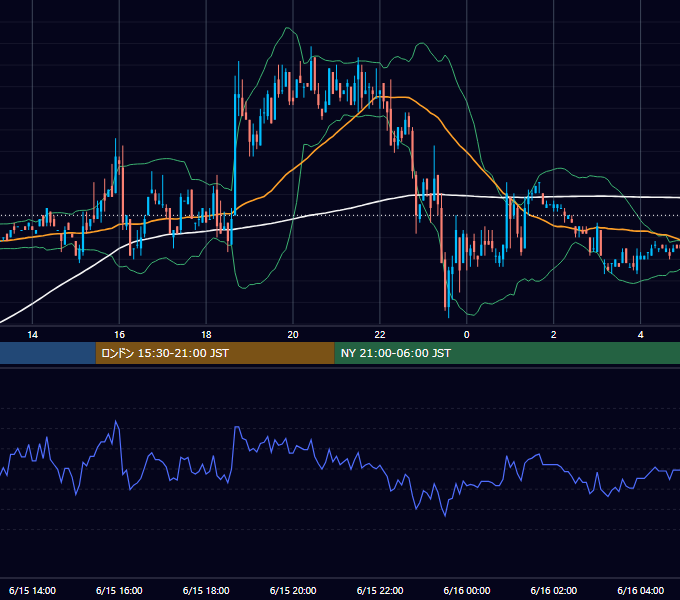The height and width of the screenshot is (600, 680).
Task: Click the NY 21:00-06:00 JST session bar
Action: pos(507,353)
